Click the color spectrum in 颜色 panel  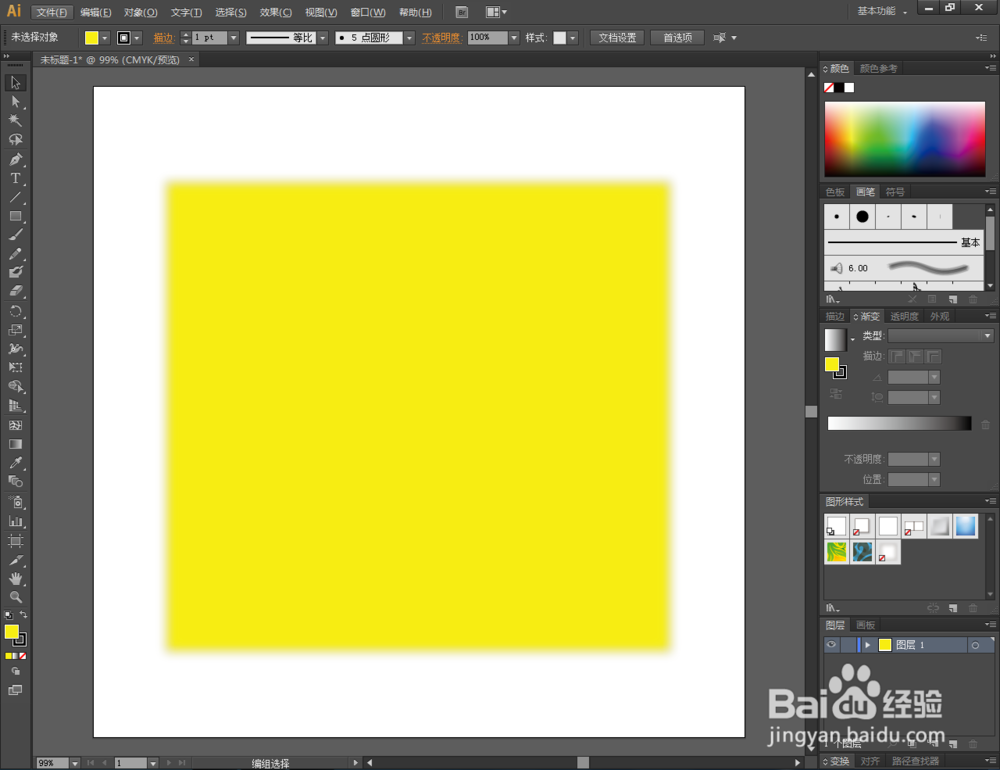tap(904, 138)
